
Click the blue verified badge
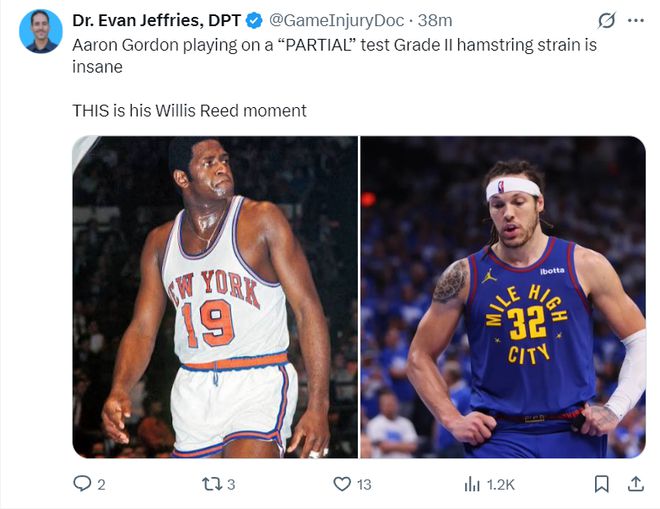255,20
